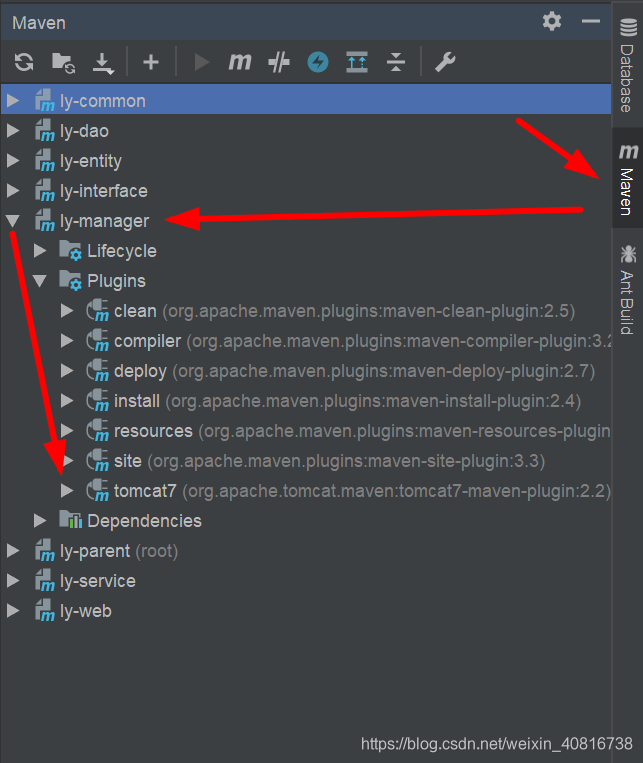Expand the ly-entity module

tap(13, 161)
